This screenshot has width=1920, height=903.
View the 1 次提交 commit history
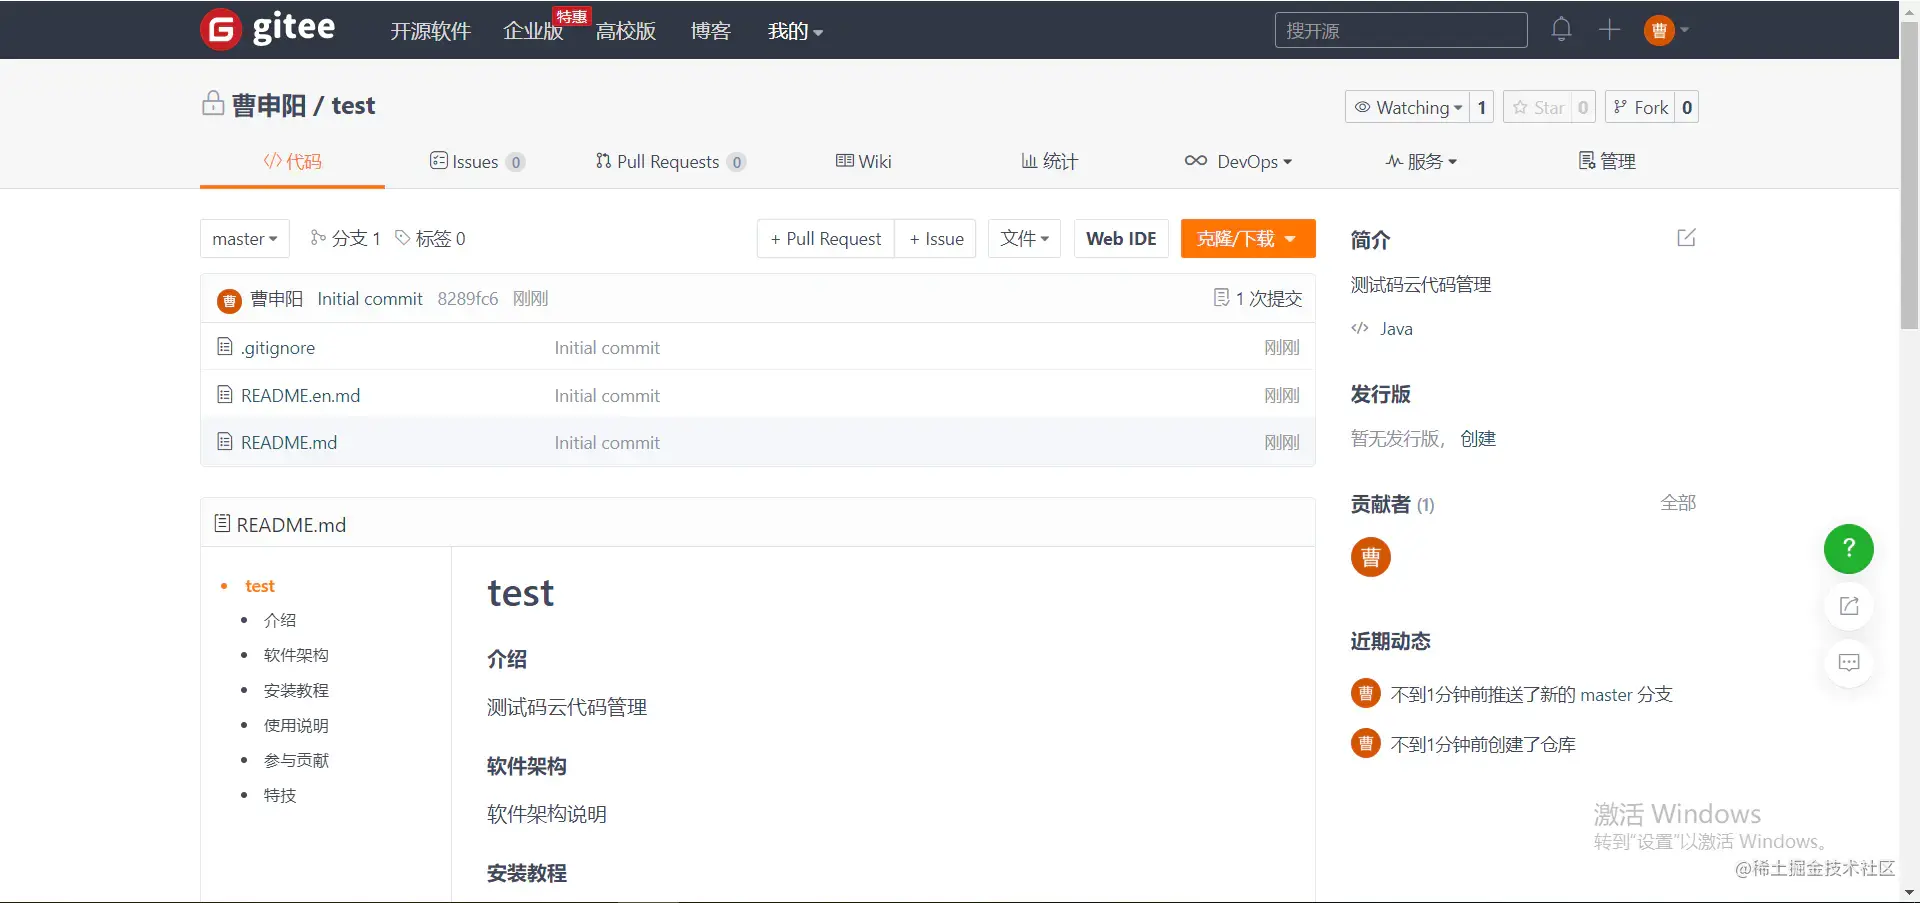(1258, 299)
